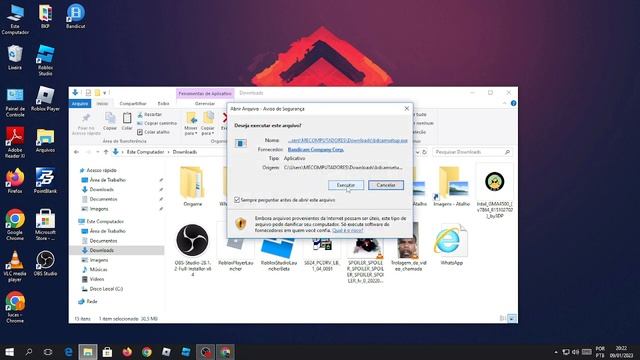The height and width of the screenshot is (360, 640).
Task: Click the file name path link in dialog
Action: [x=347, y=140]
